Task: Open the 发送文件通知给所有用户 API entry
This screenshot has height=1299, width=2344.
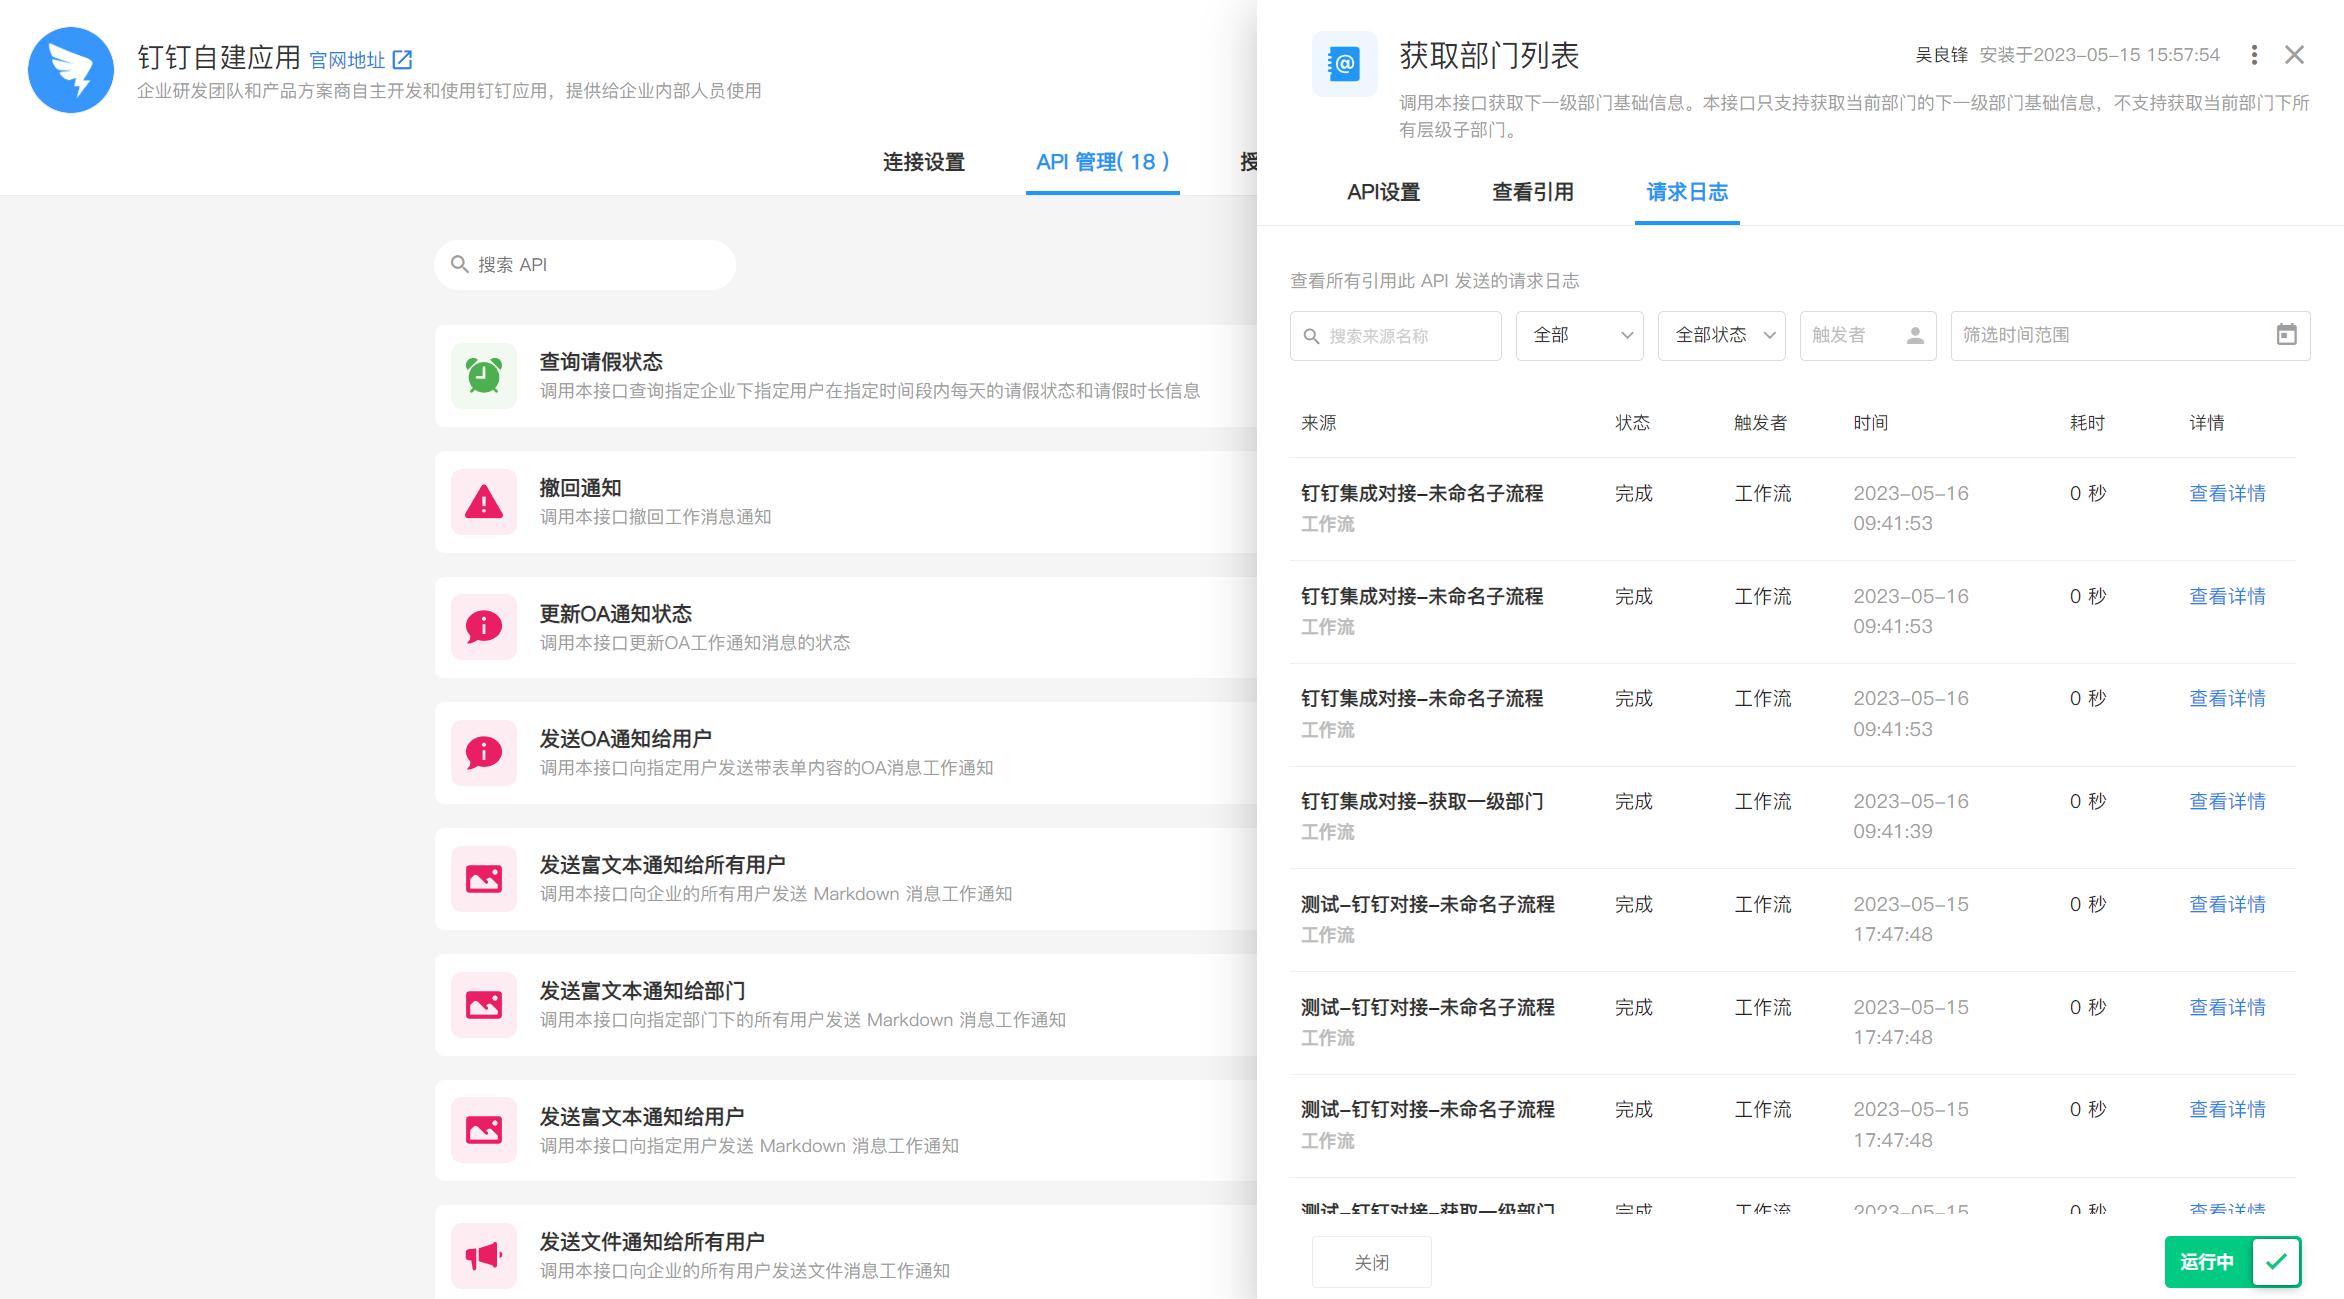Action: pyautogui.click(x=846, y=1252)
